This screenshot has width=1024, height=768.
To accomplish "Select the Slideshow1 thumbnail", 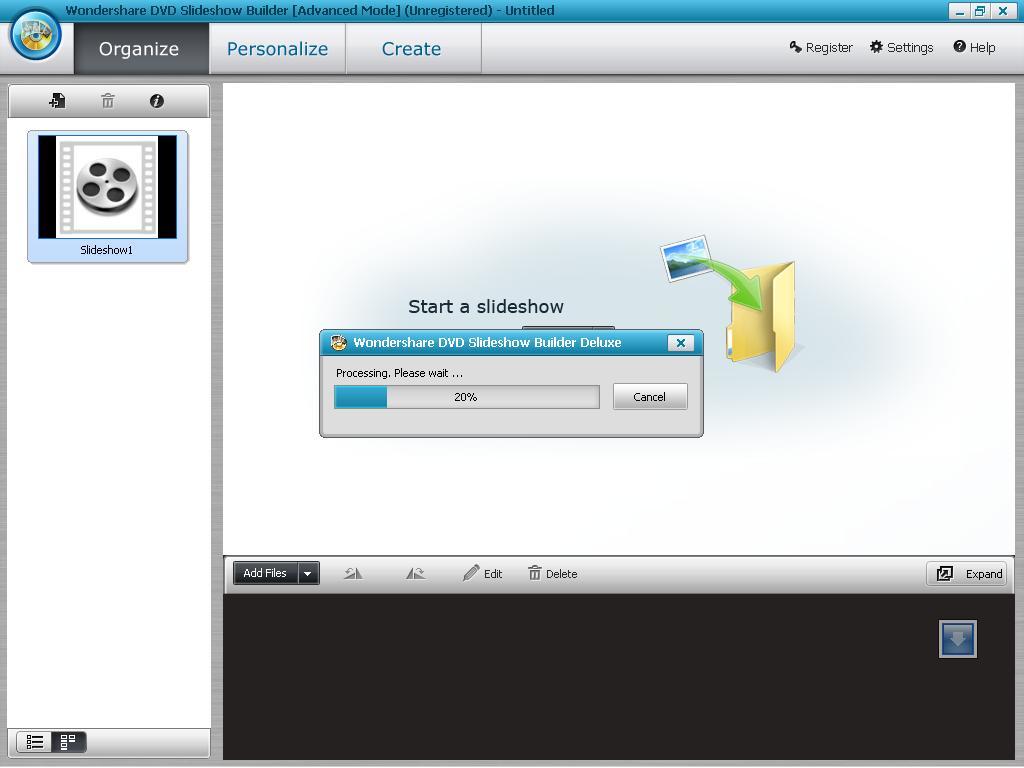I will coord(106,190).
